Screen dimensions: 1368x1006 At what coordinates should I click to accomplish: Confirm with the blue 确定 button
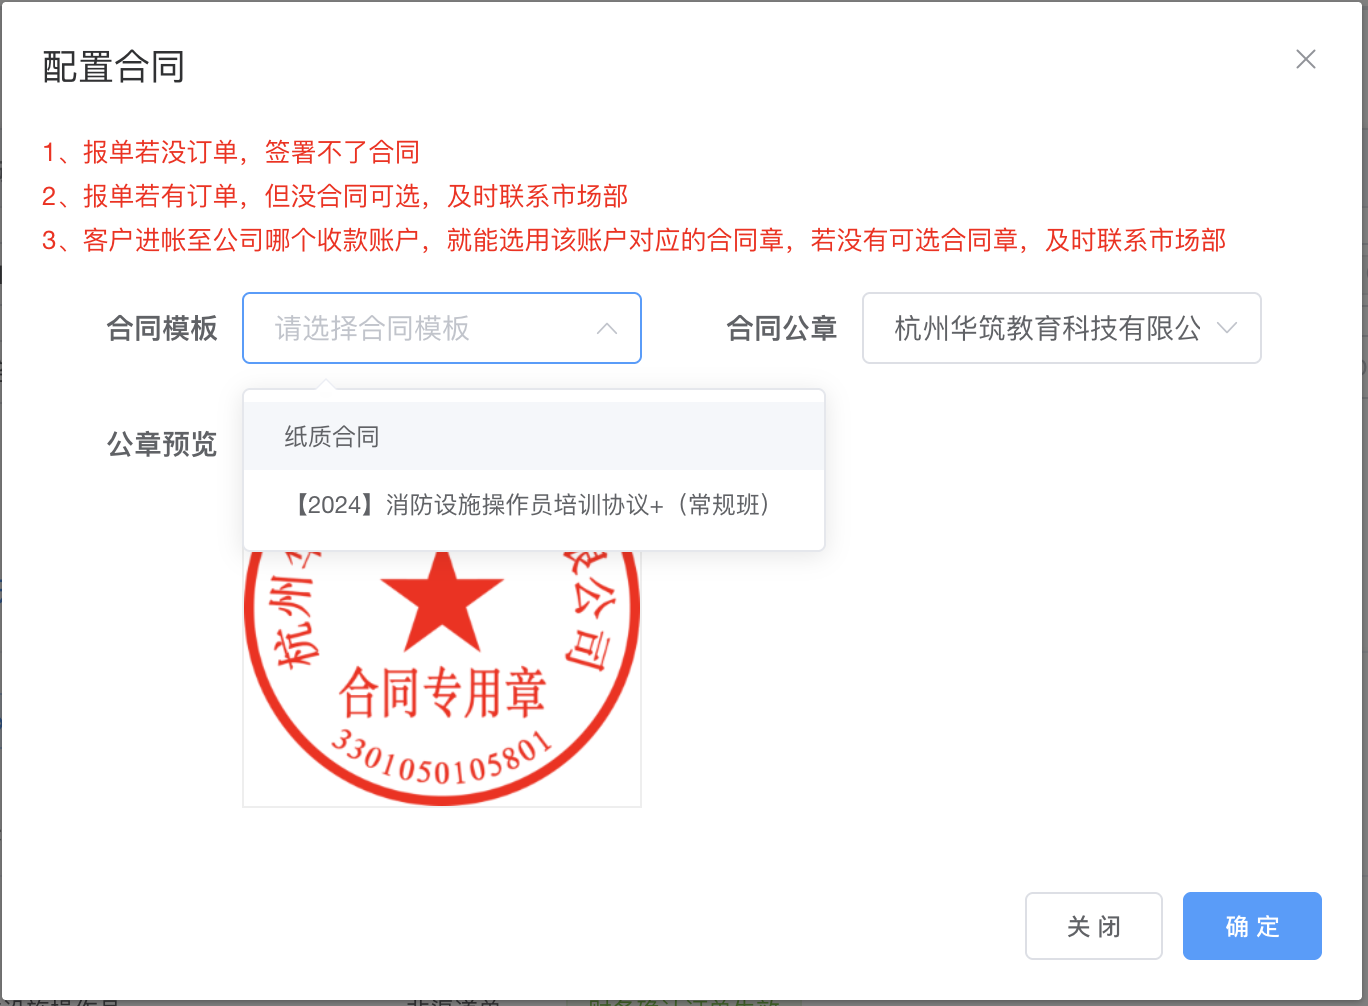tap(1252, 926)
